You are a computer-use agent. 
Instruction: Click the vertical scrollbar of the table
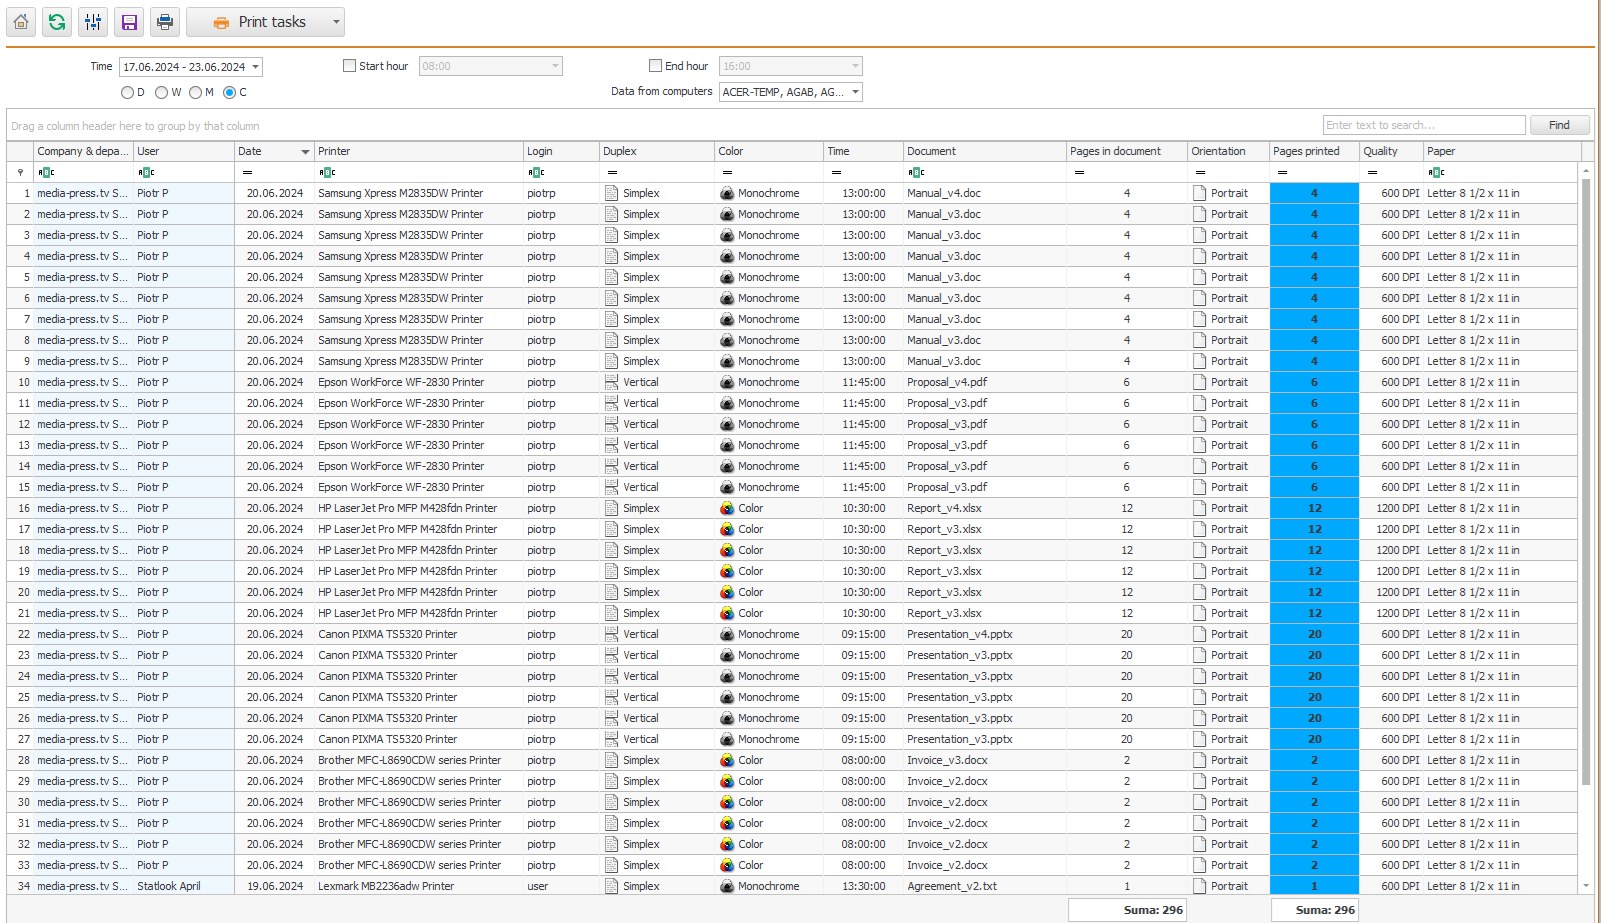(1586, 480)
